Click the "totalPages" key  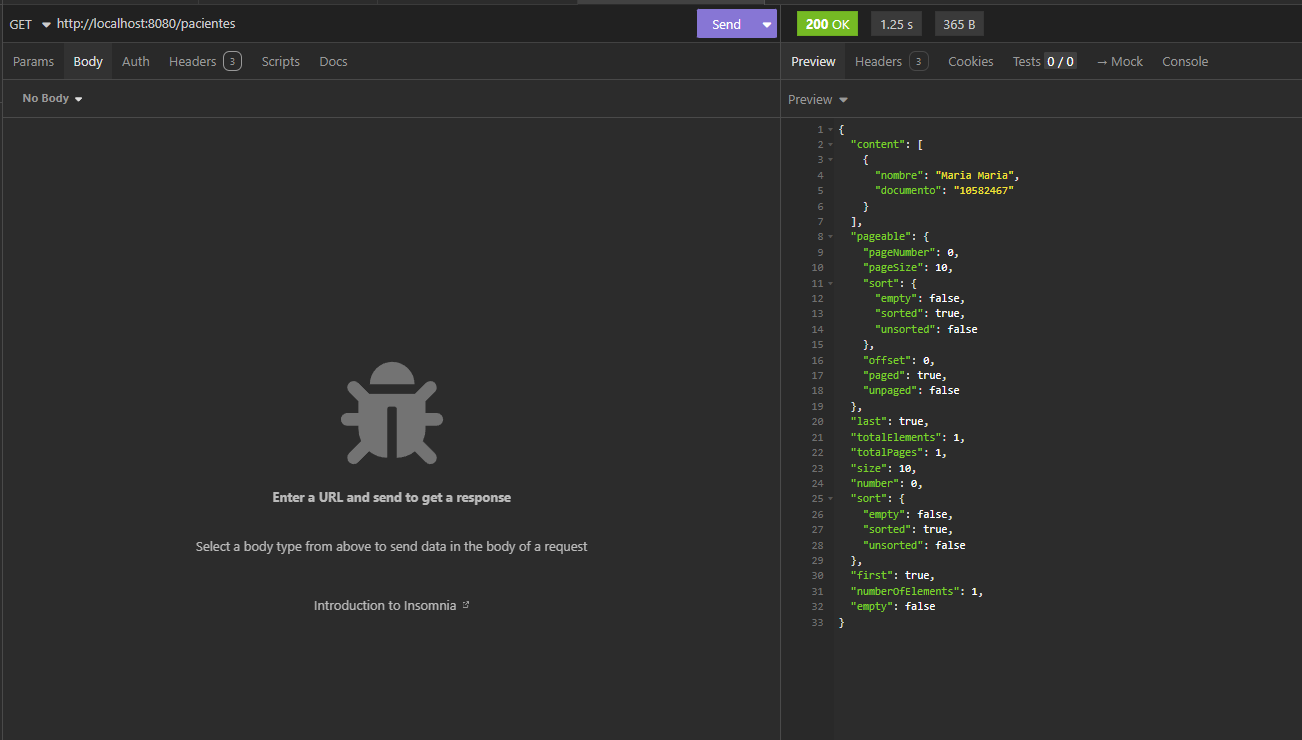tap(889, 452)
